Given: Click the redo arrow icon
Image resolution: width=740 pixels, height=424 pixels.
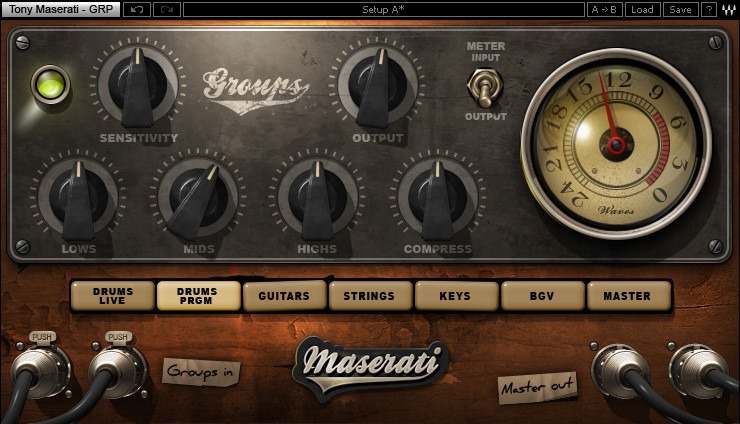Looking at the screenshot, I should click(x=167, y=9).
